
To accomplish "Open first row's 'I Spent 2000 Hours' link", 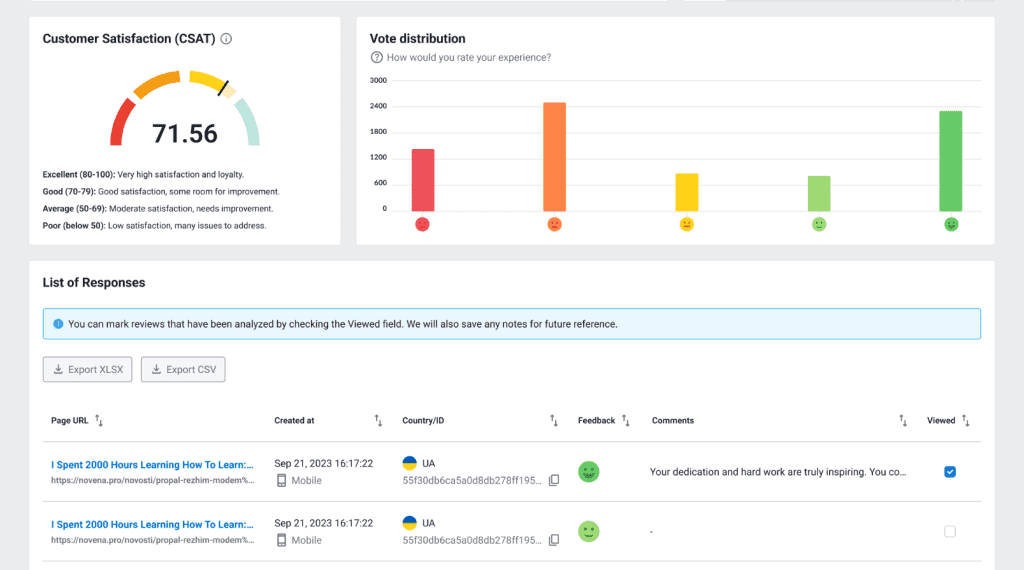I will (x=152, y=465).
